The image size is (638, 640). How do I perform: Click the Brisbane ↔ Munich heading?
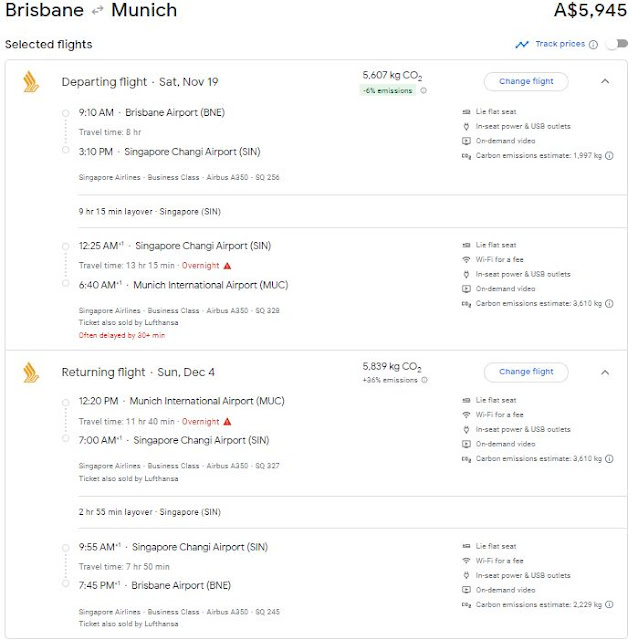point(91,10)
